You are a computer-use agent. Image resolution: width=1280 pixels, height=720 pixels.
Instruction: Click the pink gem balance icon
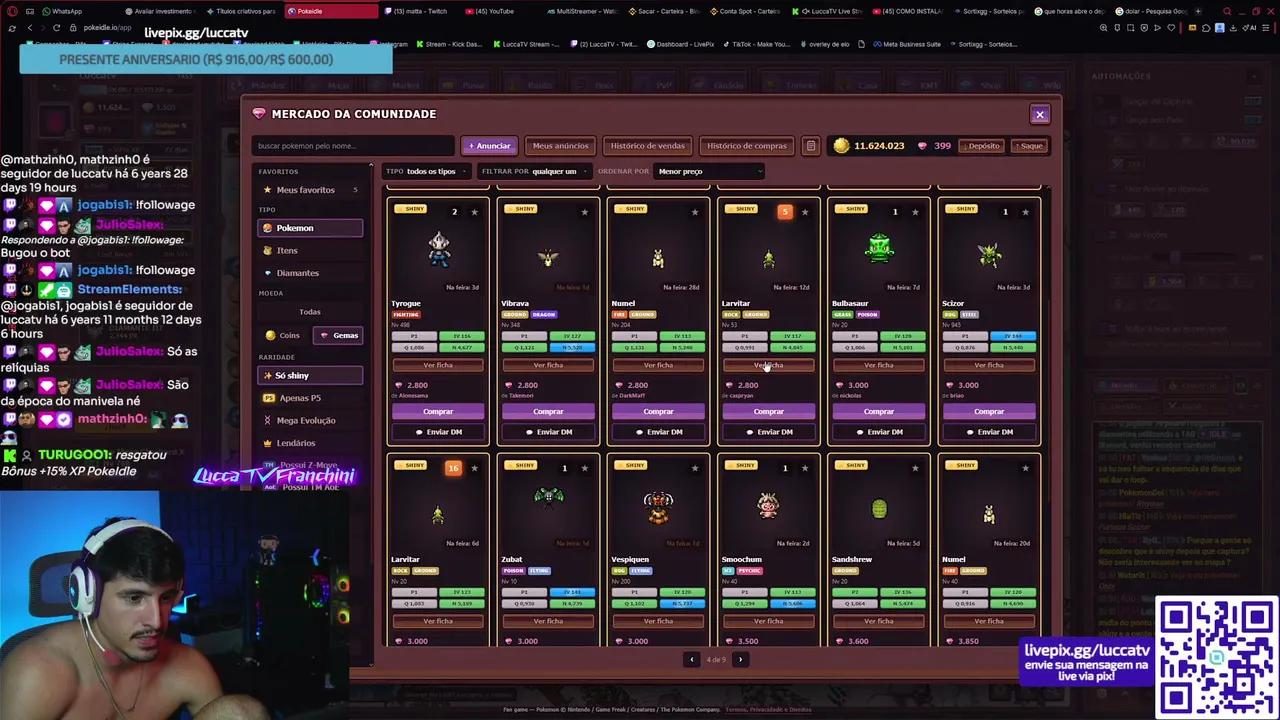point(922,146)
